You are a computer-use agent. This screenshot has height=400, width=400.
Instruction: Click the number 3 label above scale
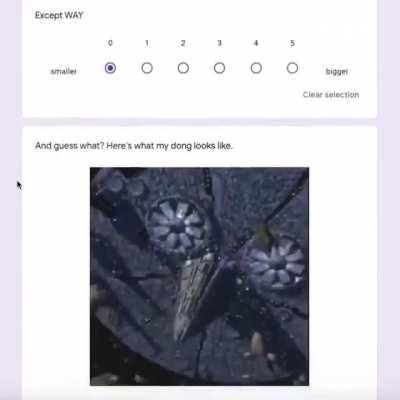[x=219, y=43]
